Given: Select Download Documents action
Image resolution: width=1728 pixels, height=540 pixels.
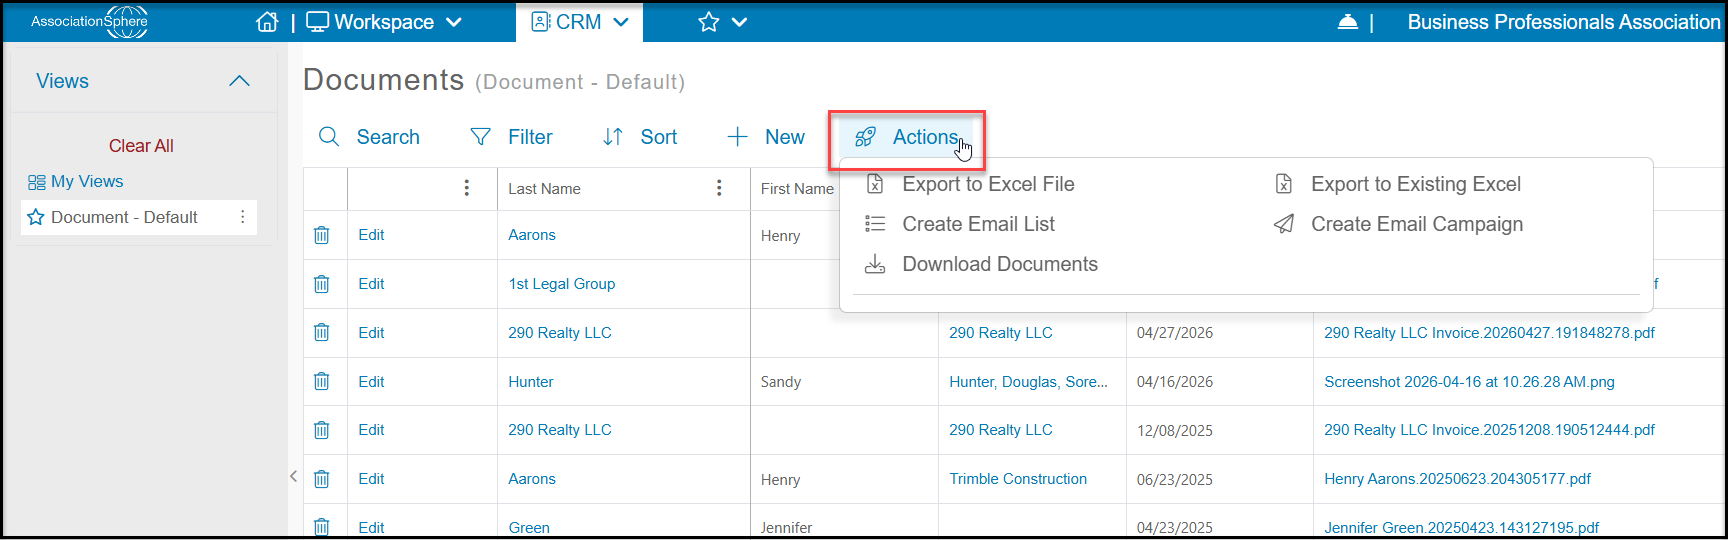Looking at the screenshot, I should (x=981, y=264).
